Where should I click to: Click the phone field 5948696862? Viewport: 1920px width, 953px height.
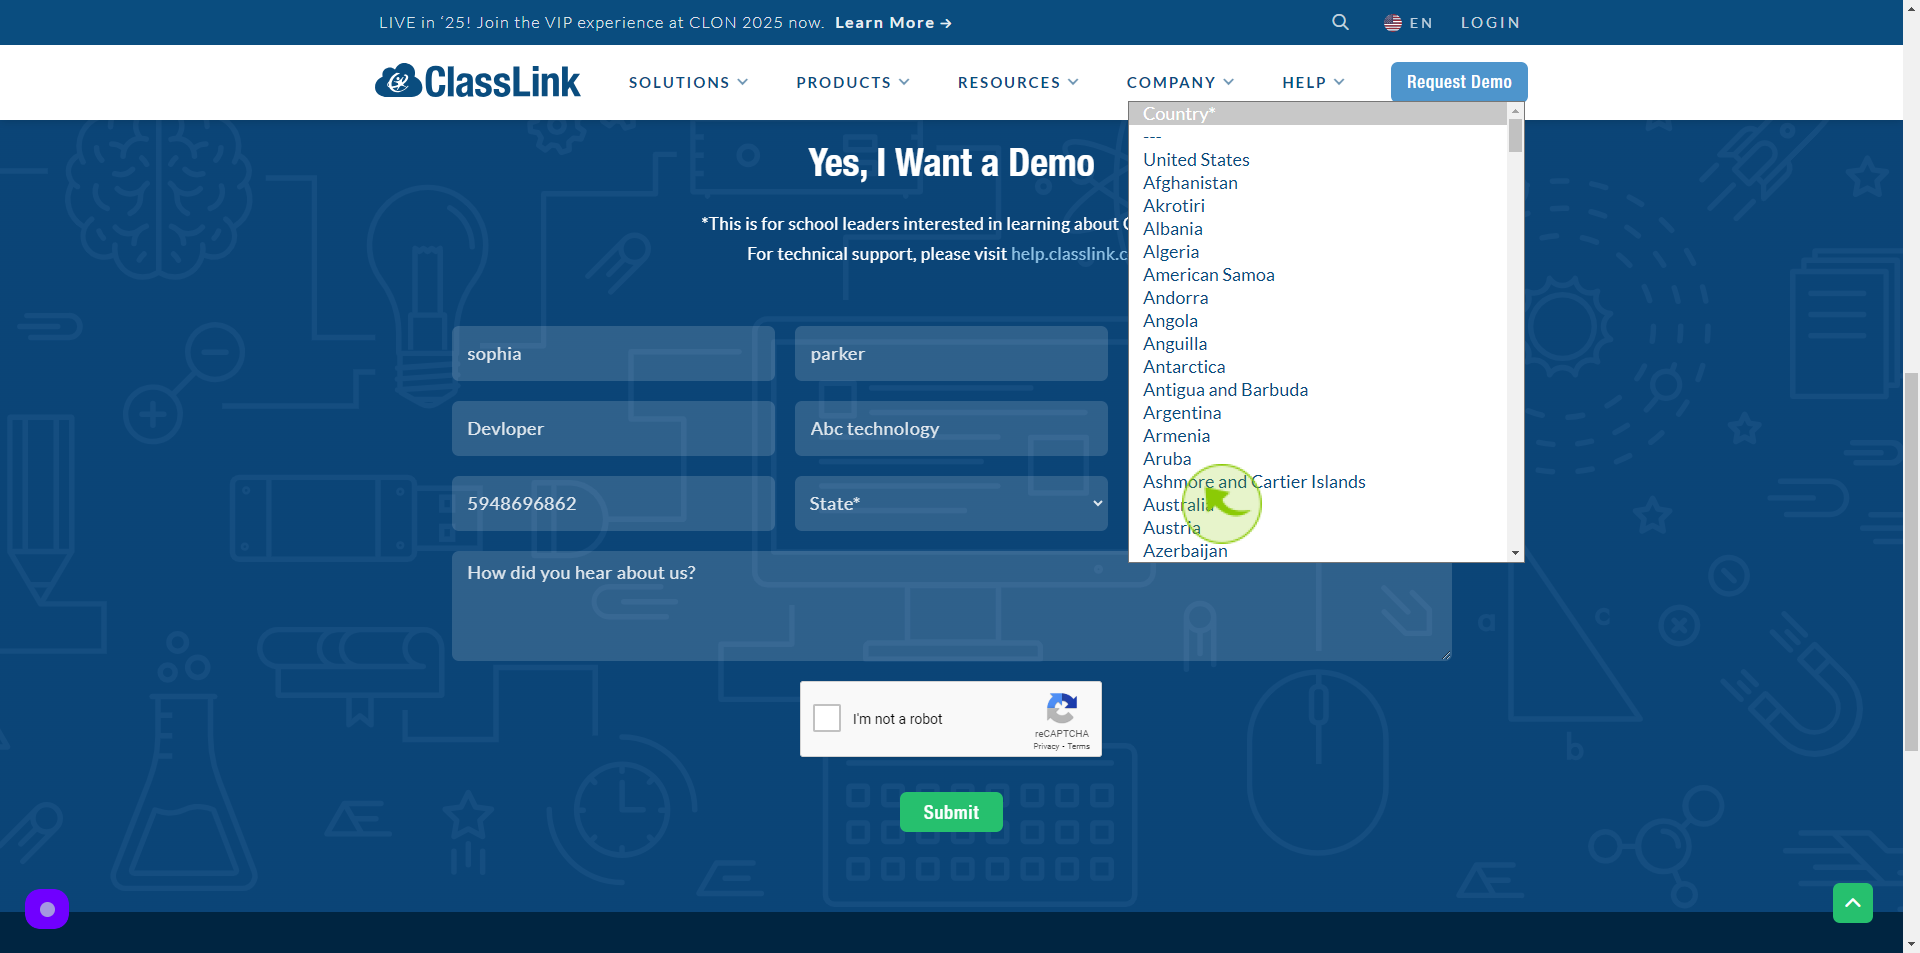point(613,503)
